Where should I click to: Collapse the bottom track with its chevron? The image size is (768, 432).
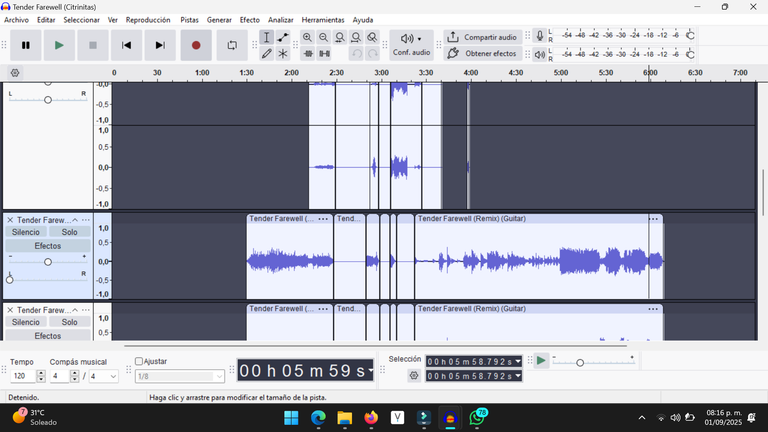[x=75, y=310]
